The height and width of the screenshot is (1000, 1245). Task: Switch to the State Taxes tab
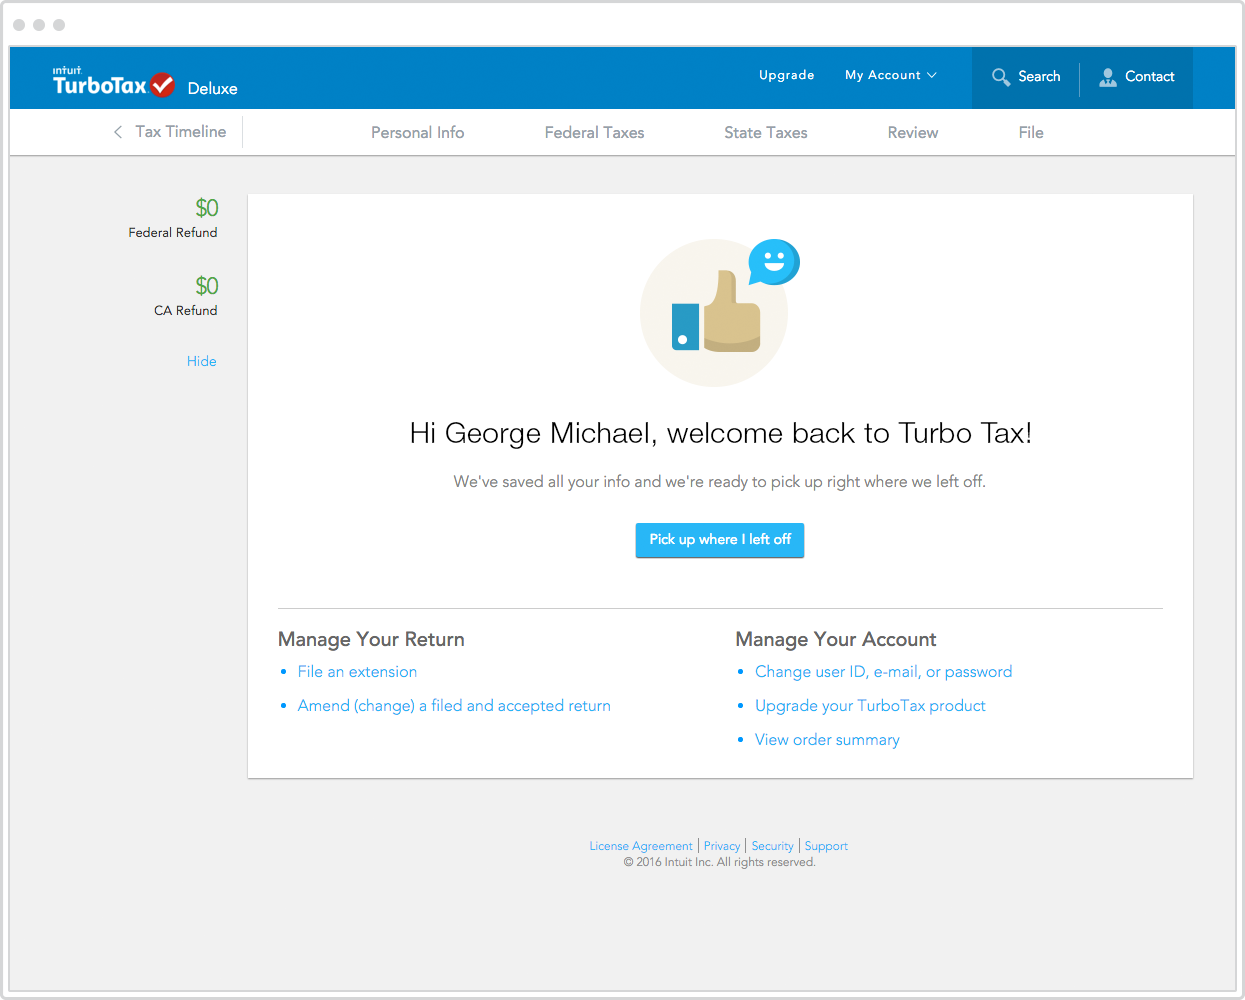[x=766, y=132]
